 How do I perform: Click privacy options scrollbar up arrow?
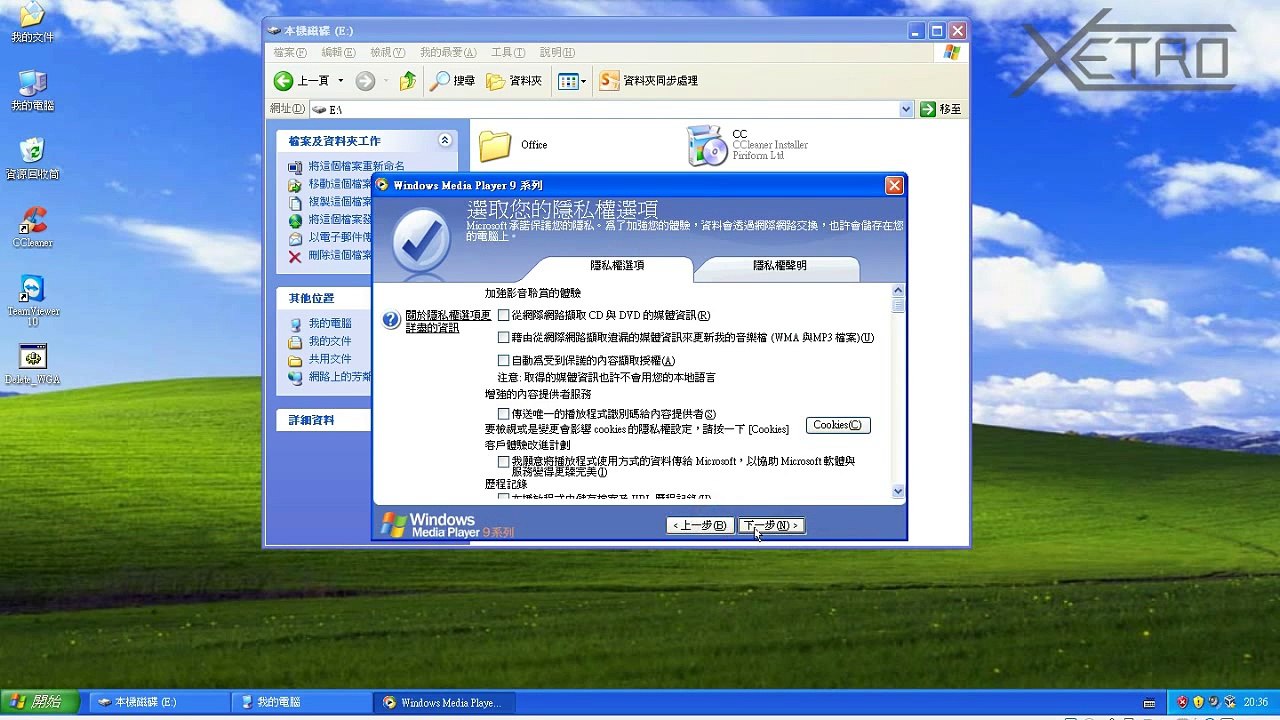(x=897, y=291)
